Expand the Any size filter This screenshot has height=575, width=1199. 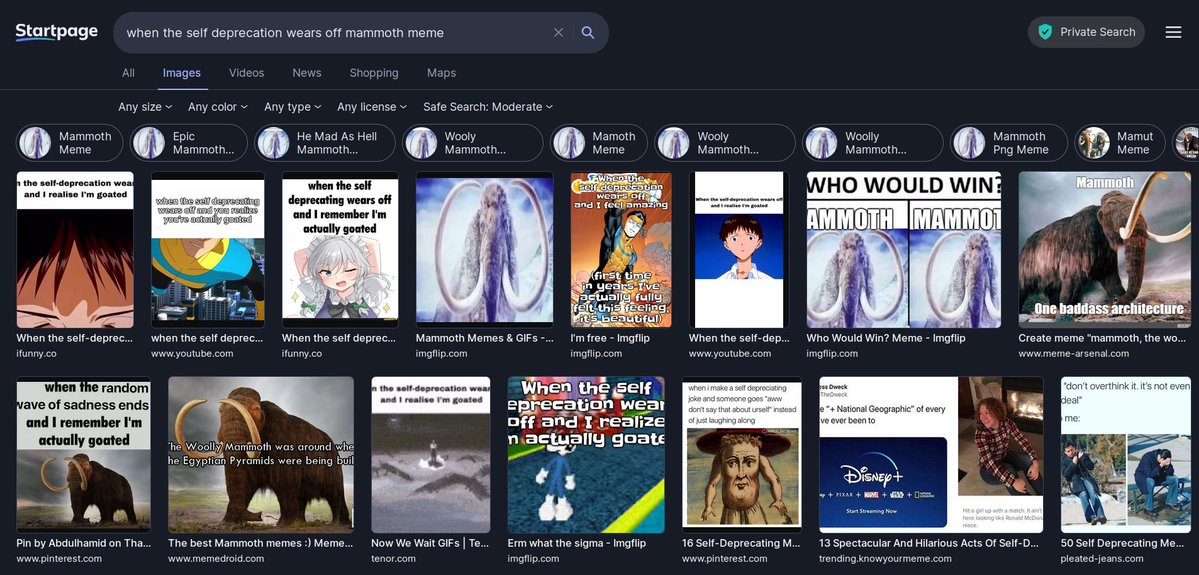(145, 107)
